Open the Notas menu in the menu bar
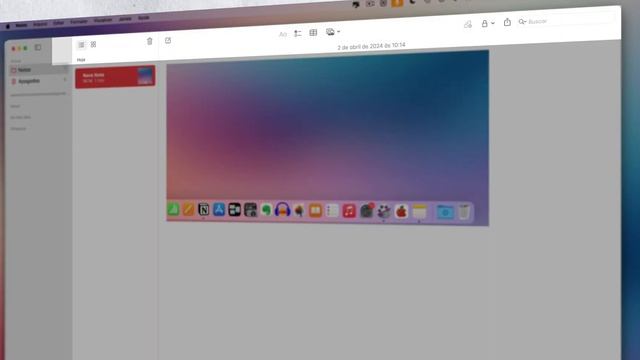This screenshot has height=360, width=640. [21, 25]
